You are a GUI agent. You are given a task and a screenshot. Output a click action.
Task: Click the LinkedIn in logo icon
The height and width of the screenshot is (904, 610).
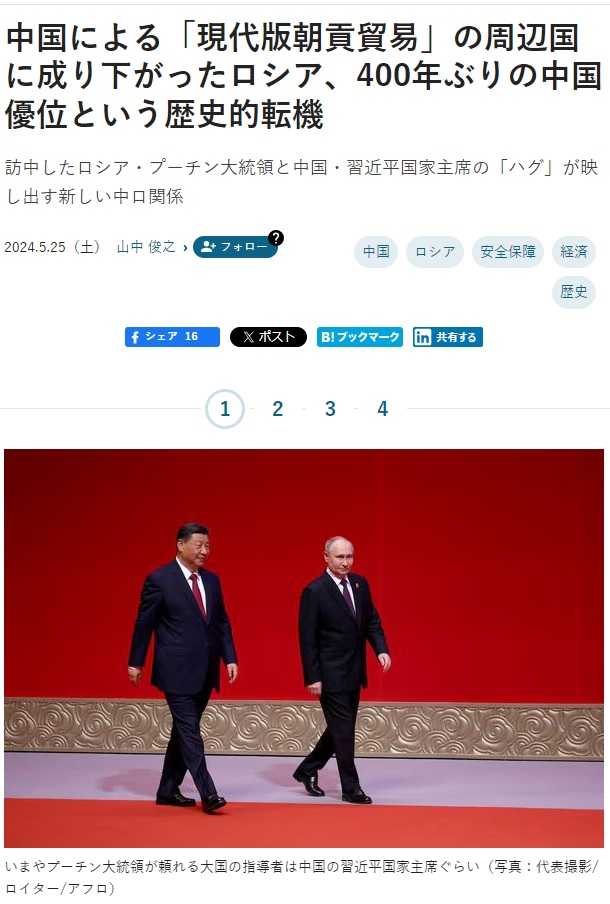422,337
